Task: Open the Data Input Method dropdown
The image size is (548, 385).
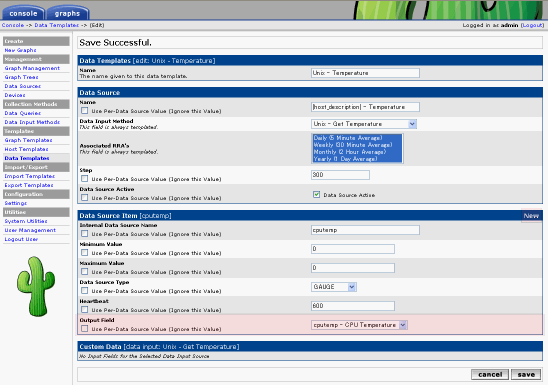Action: 364,124
